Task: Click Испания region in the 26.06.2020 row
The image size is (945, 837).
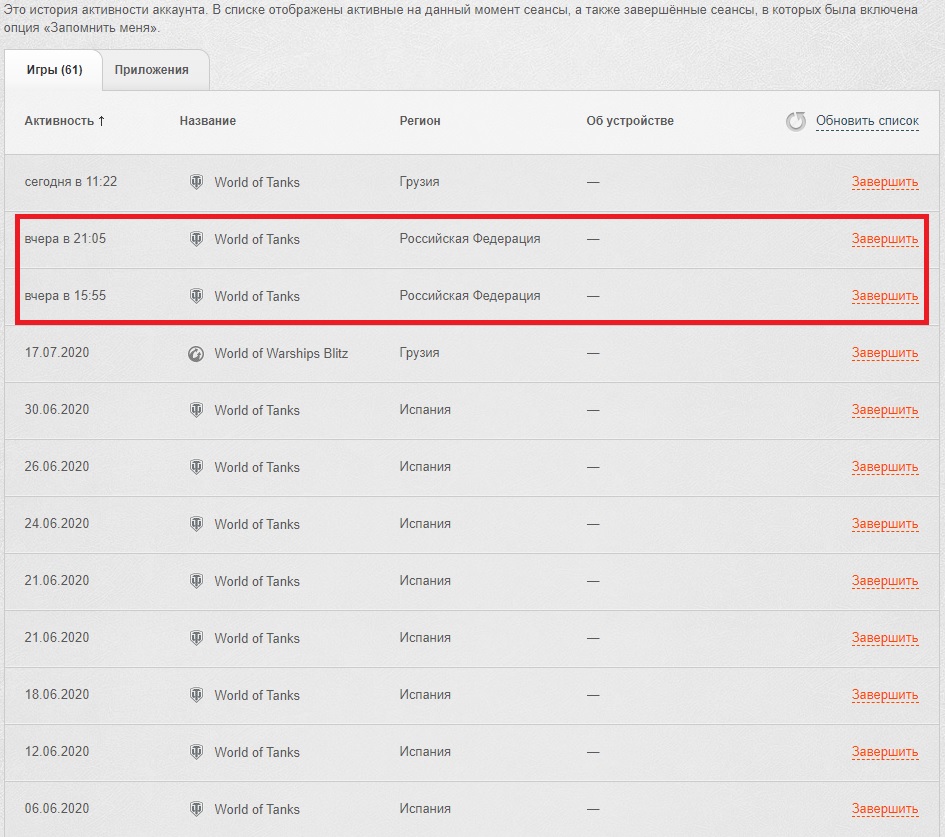Action: (x=425, y=467)
